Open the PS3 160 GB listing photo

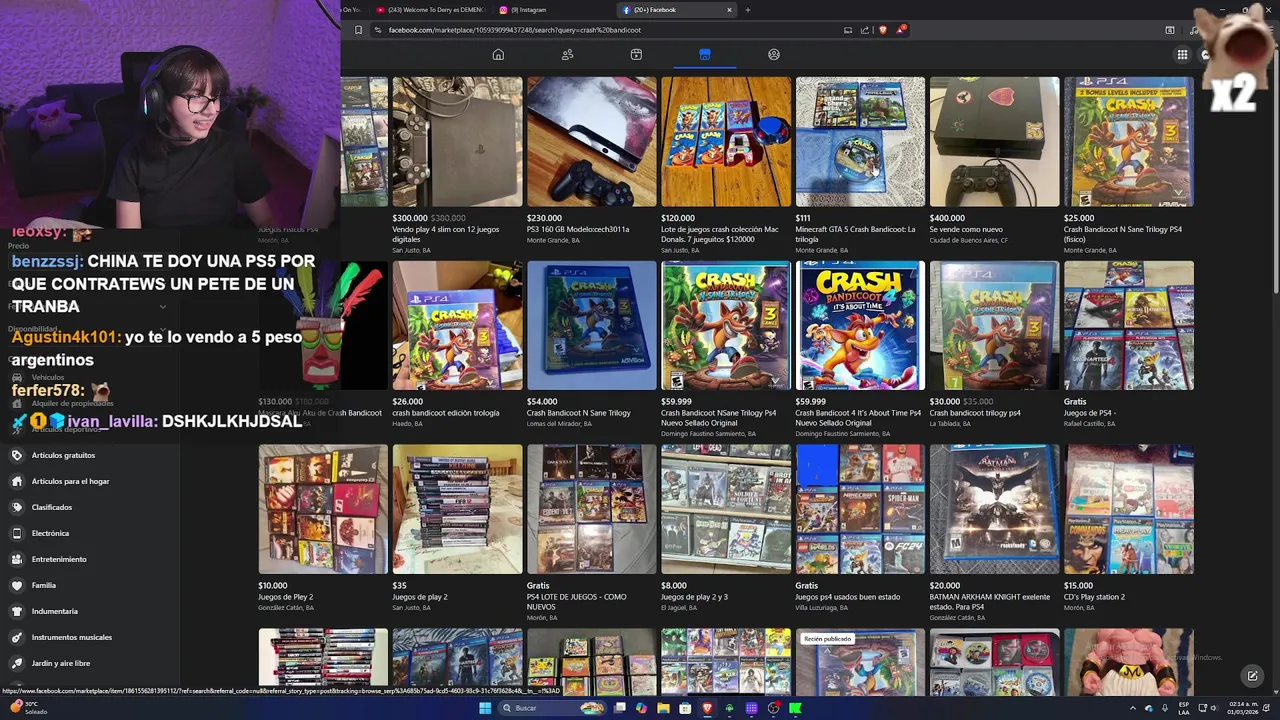coord(592,142)
